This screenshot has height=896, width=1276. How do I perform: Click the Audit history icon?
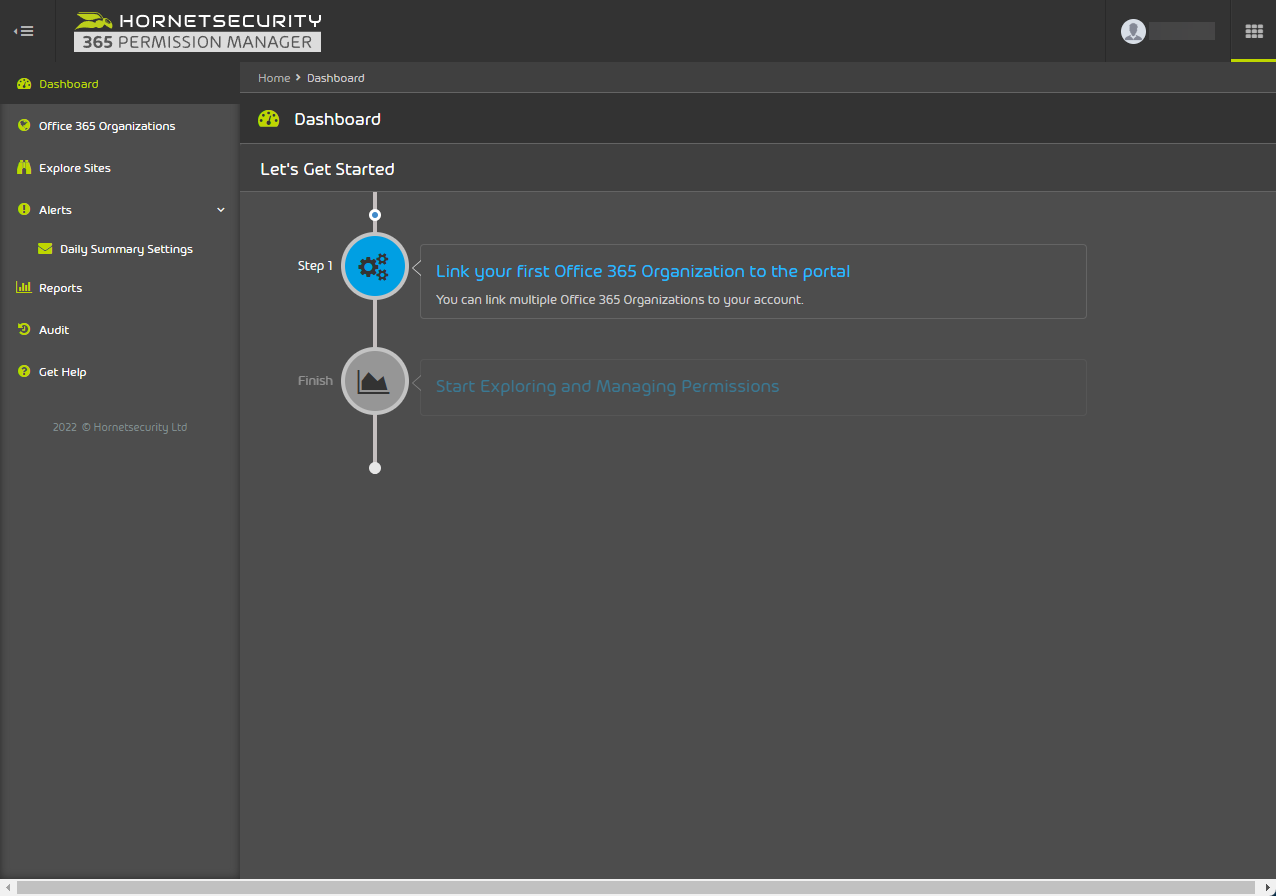(24, 330)
